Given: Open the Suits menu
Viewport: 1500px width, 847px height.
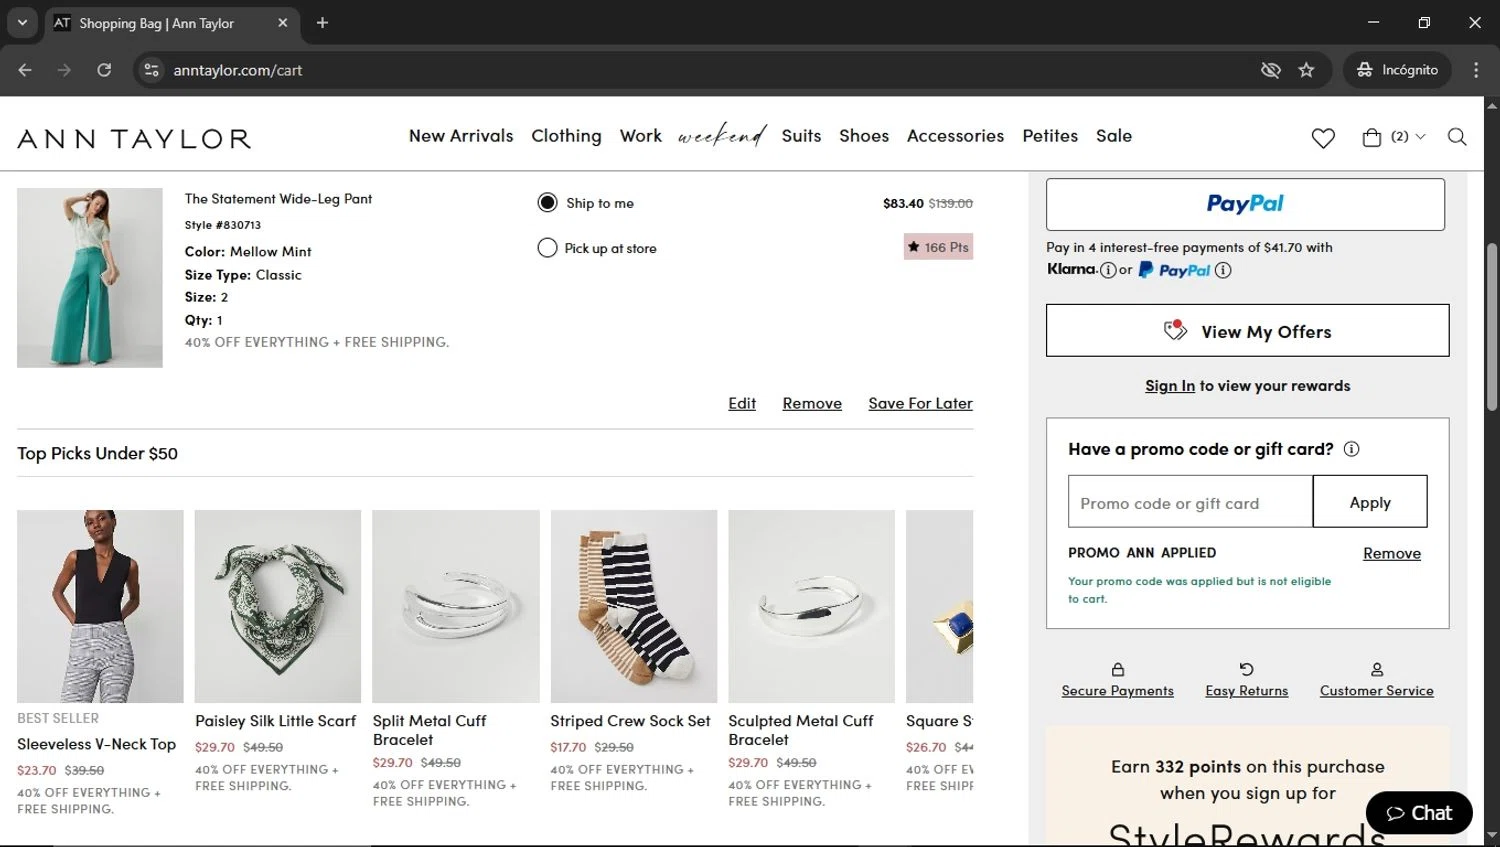Looking at the screenshot, I should tap(801, 136).
